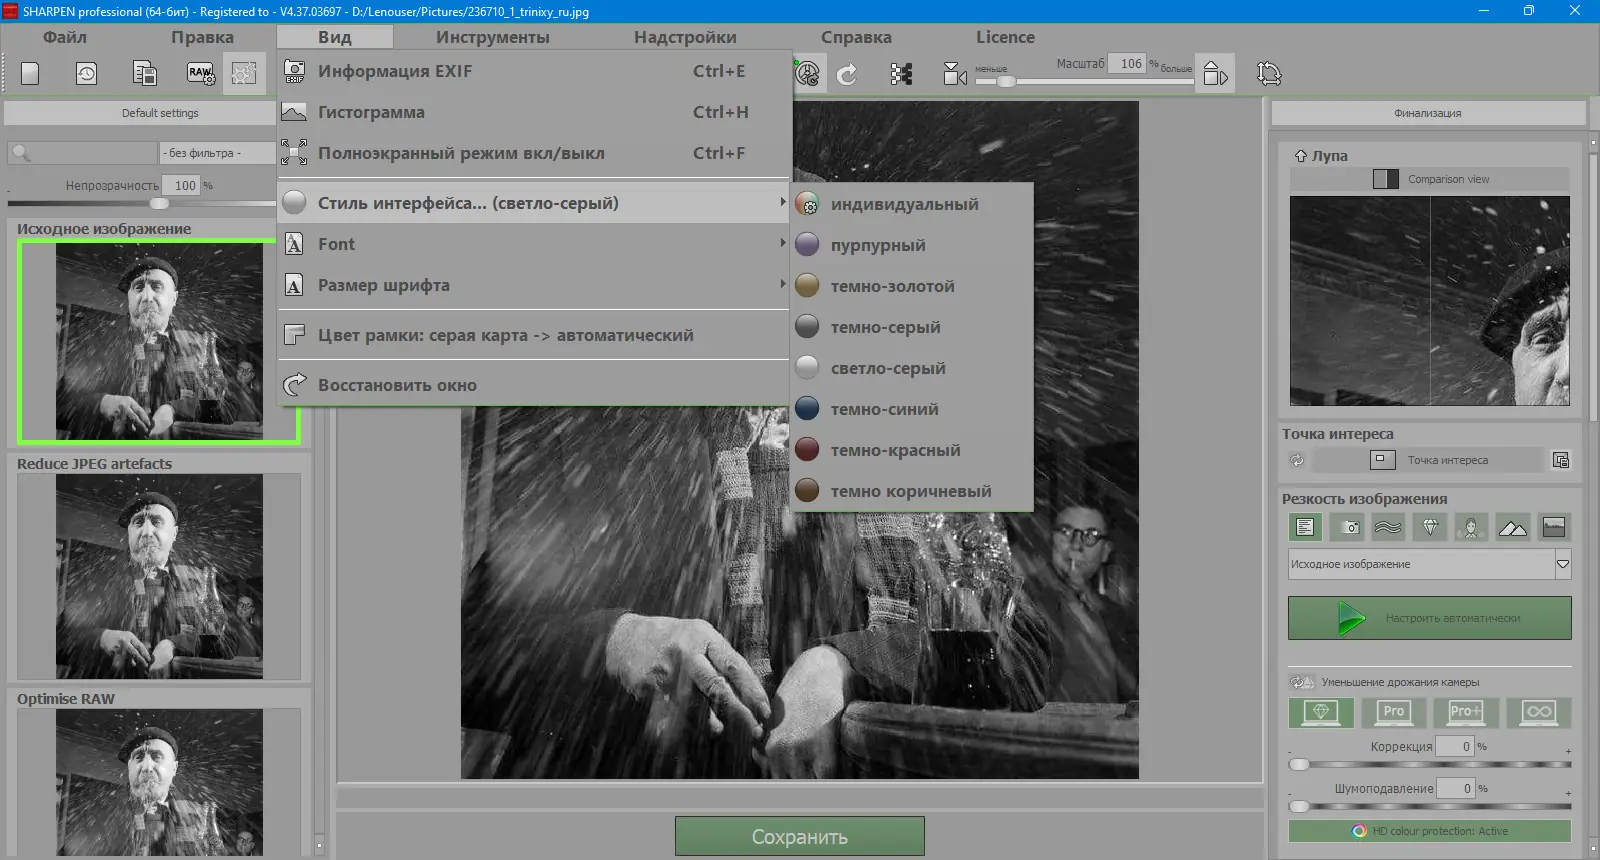Open the 'без фильтра' filter dropdown
Image resolution: width=1600 pixels, height=860 pixels.
(217, 153)
